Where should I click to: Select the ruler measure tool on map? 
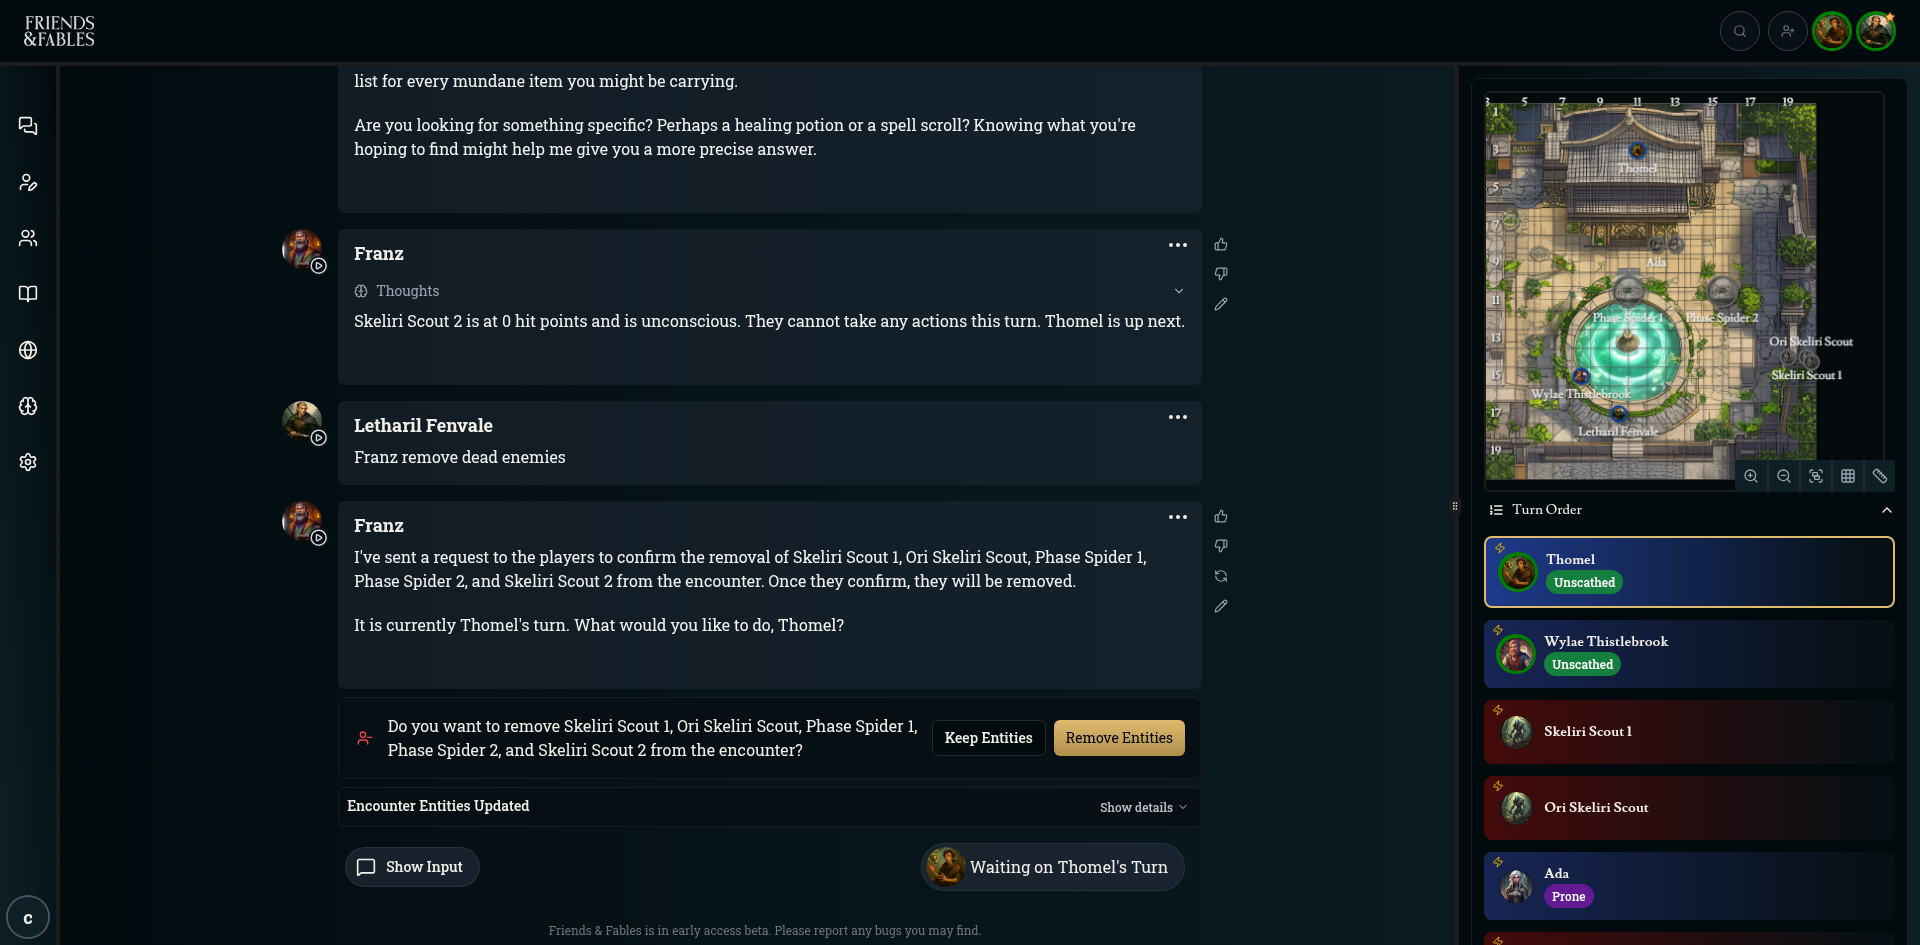[1880, 477]
